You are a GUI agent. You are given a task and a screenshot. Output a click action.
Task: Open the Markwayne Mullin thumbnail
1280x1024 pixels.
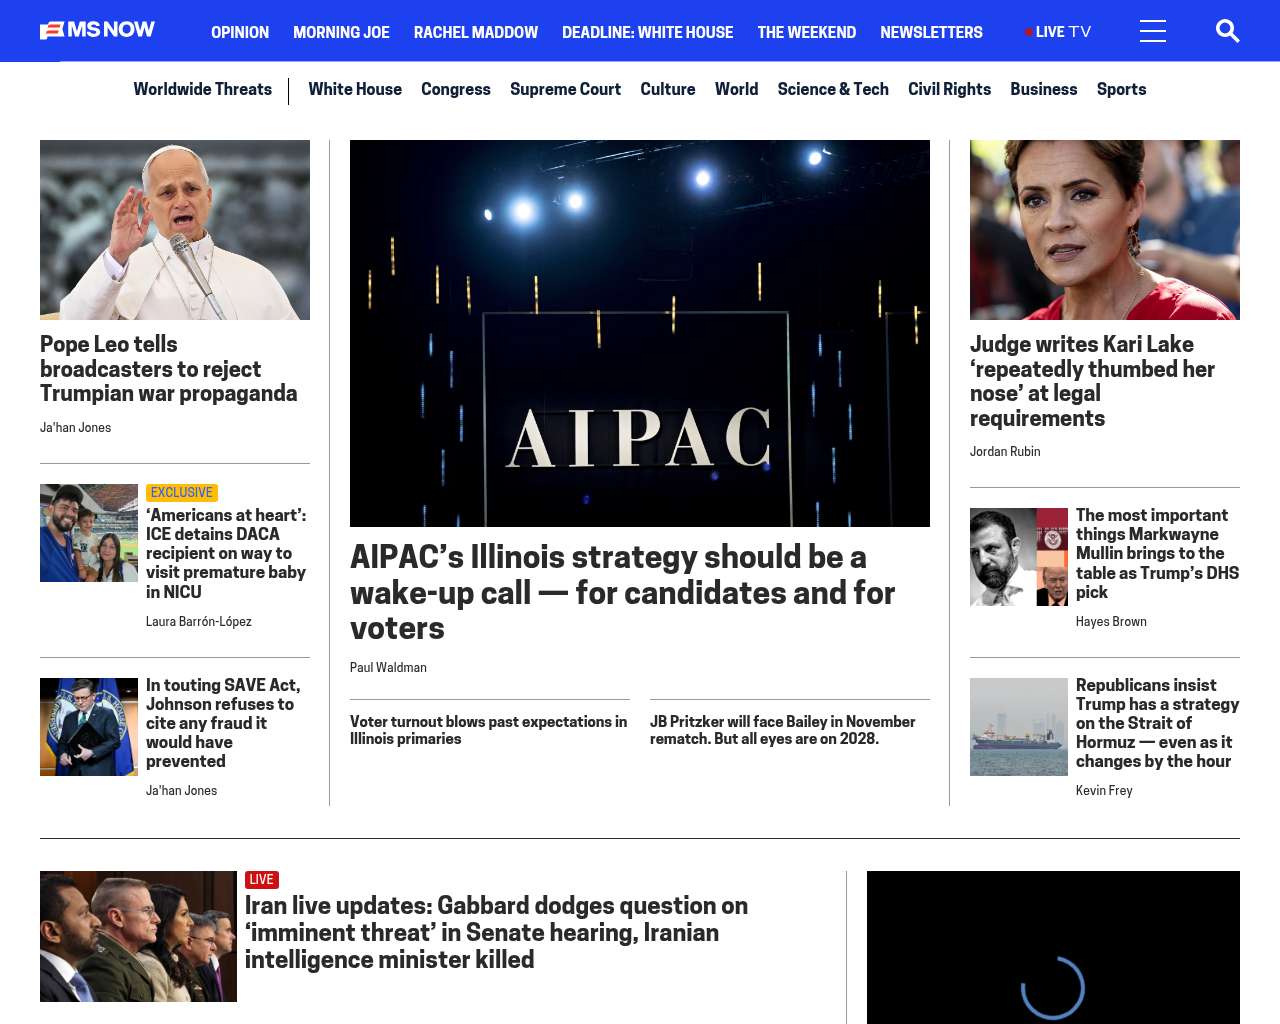click(x=1019, y=557)
